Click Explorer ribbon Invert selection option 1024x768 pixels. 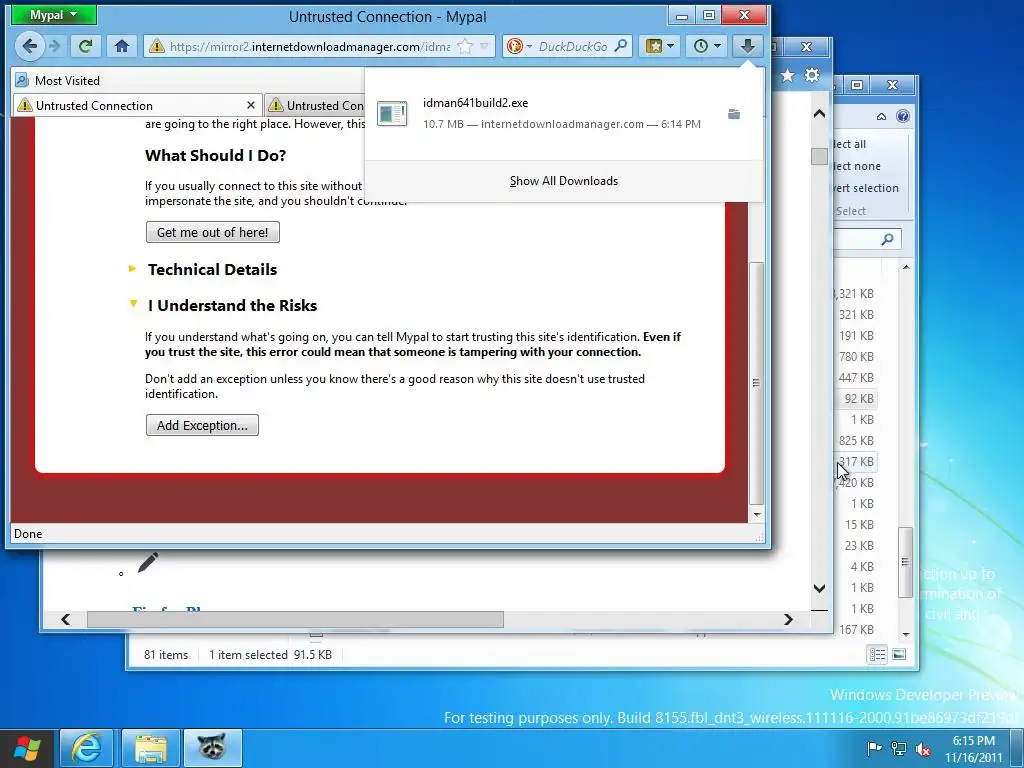pyautogui.click(x=866, y=188)
